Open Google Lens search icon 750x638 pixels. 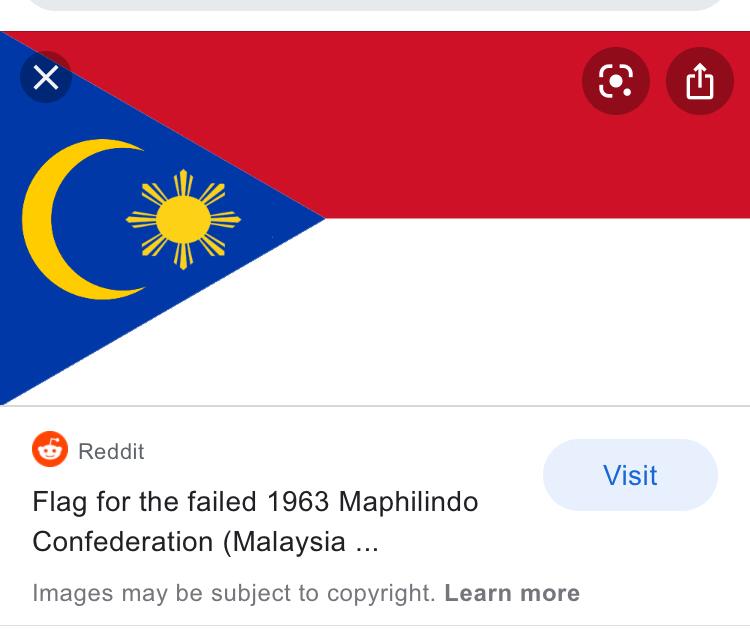(616, 81)
